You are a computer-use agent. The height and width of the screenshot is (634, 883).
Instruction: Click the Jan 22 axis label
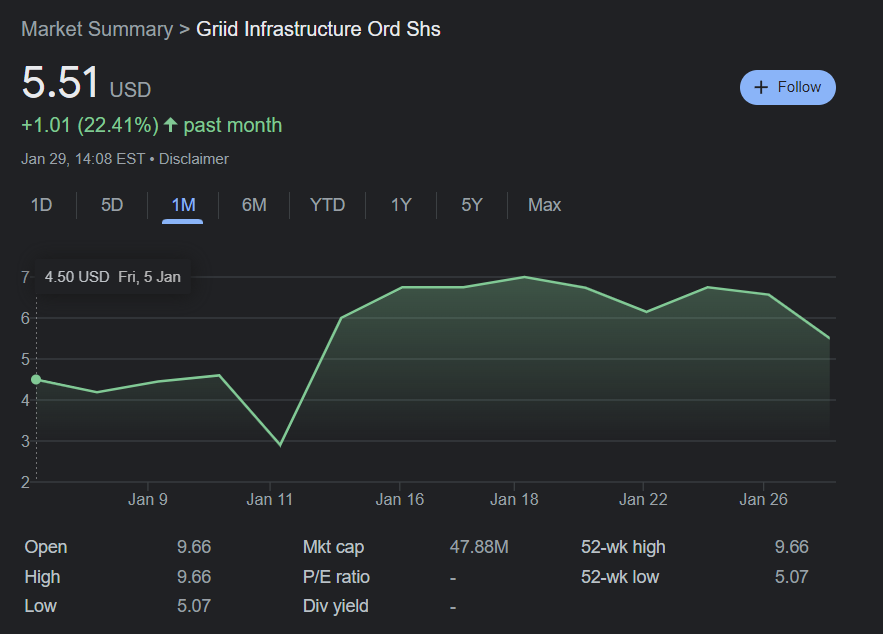tap(643, 499)
